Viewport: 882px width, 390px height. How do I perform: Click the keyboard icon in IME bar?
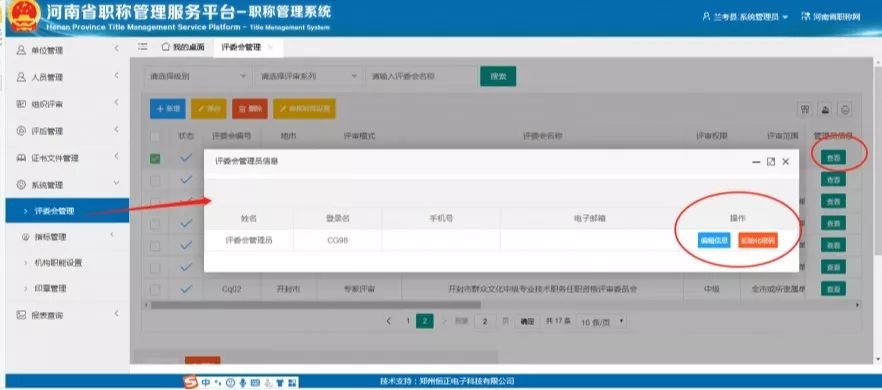pyautogui.click(x=255, y=383)
